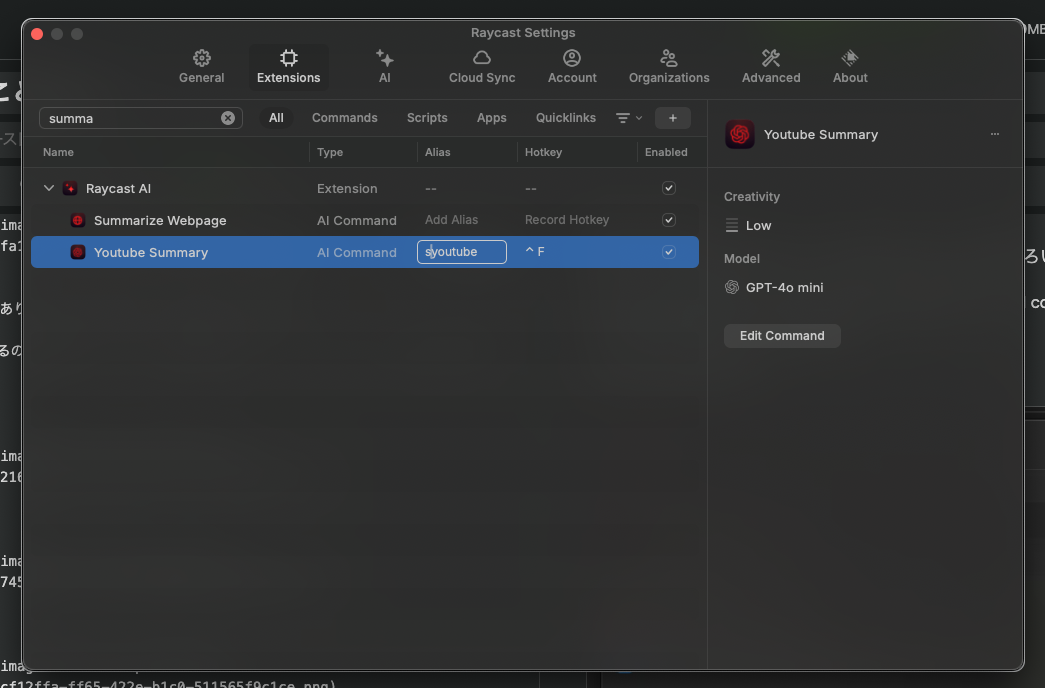The image size is (1045, 688).
Task: Filter list by Scripts
Action: pos(427,118)
